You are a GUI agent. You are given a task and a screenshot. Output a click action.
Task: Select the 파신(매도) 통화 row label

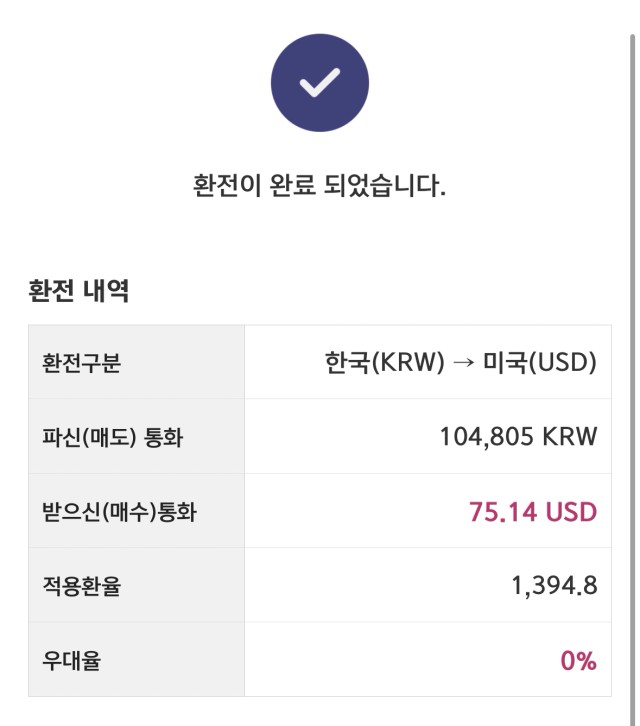point(113,437)
